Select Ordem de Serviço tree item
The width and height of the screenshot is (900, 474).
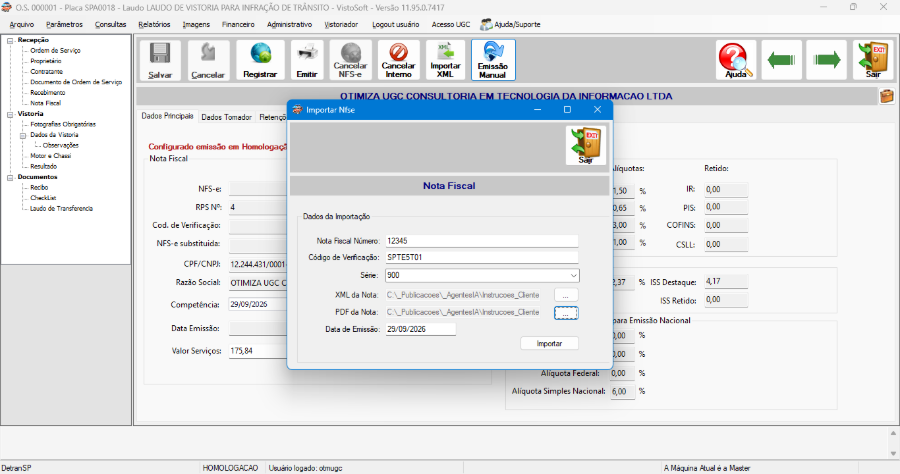click(x=56, y=50)
